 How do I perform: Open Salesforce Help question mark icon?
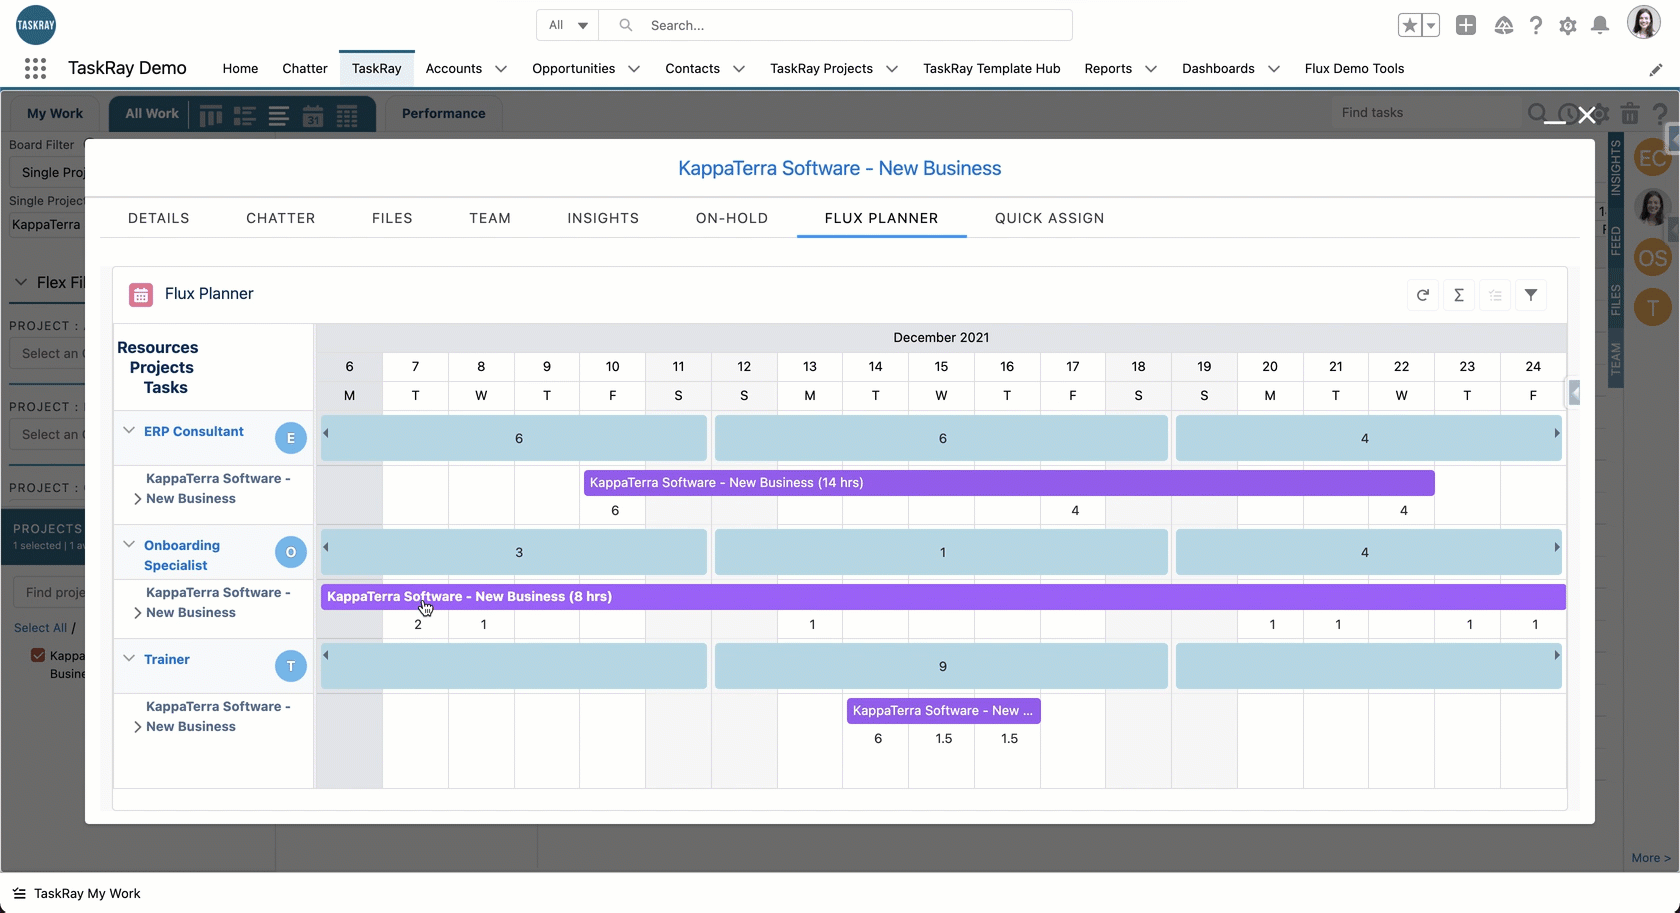click(x=1535, y=26)
